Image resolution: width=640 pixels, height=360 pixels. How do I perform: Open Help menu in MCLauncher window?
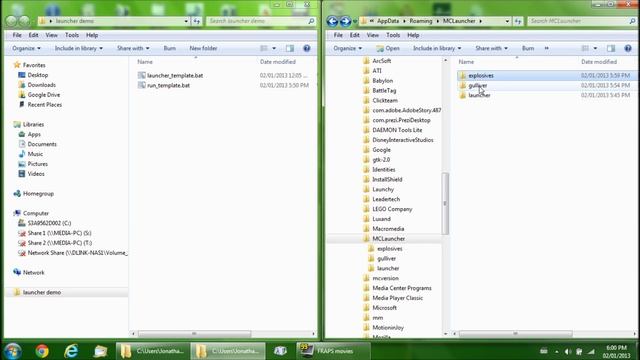pos(413,35)
